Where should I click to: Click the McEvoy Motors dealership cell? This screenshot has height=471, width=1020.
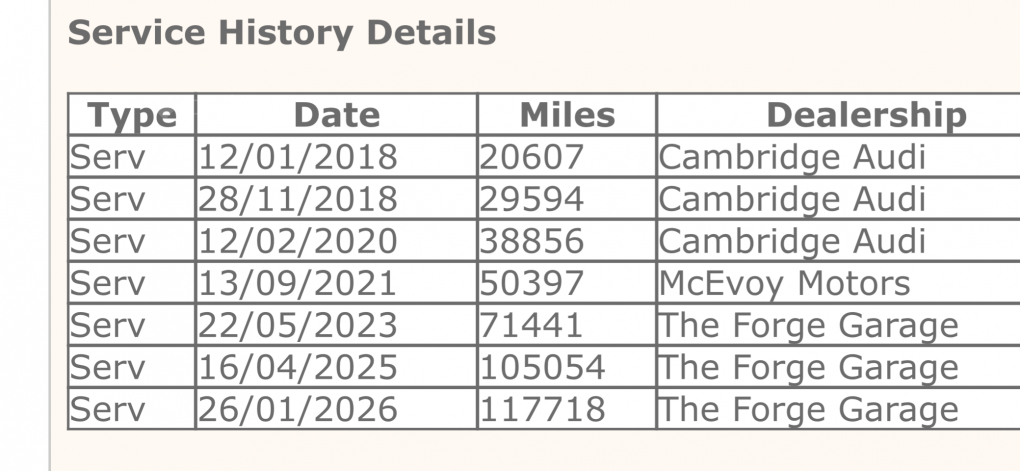click(x=784, y=283)
